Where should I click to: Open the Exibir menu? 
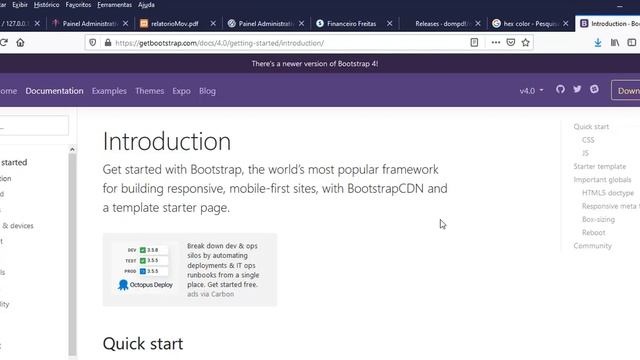click(20, 5)
